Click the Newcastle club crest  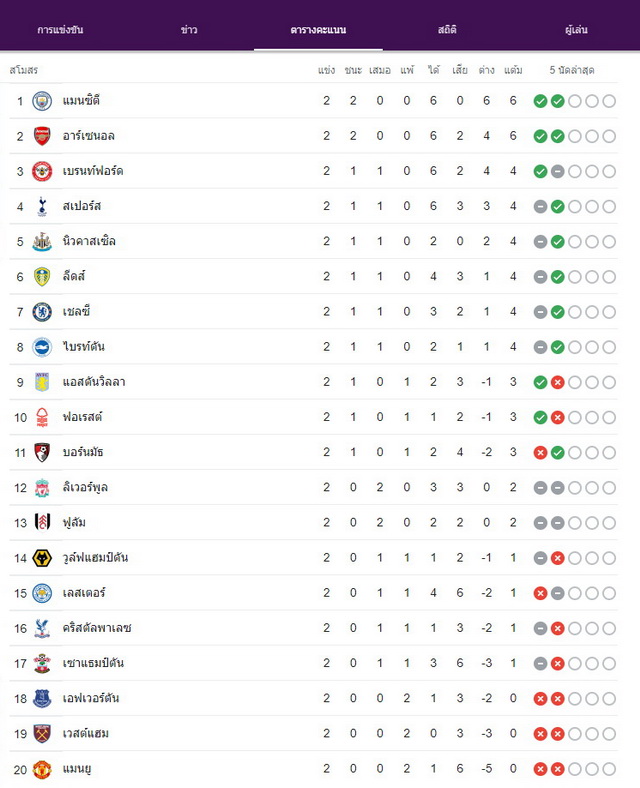(x=42, y=242)
